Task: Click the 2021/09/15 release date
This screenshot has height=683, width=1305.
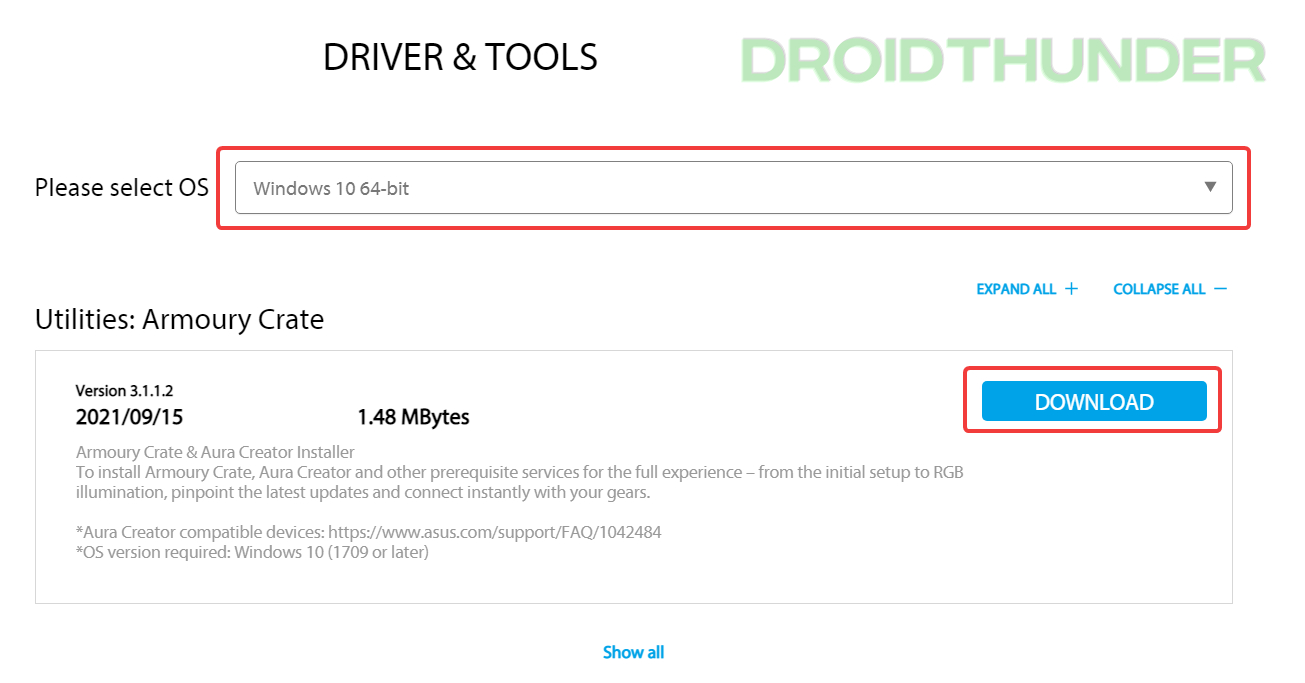Action: 129,417
